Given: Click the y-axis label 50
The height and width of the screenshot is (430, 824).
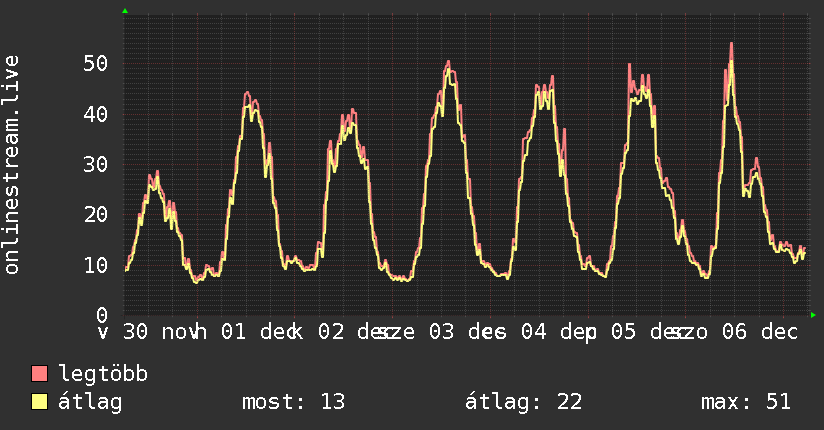Looking at the screenshot, I should 95,64.
